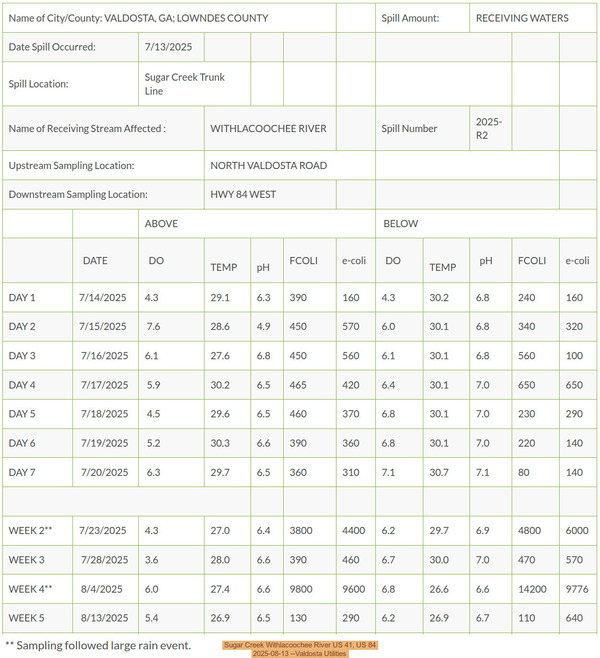The height and width of the screenshot is (658, 600).
Task: Select the DATE column header
Action: point(95,261)
